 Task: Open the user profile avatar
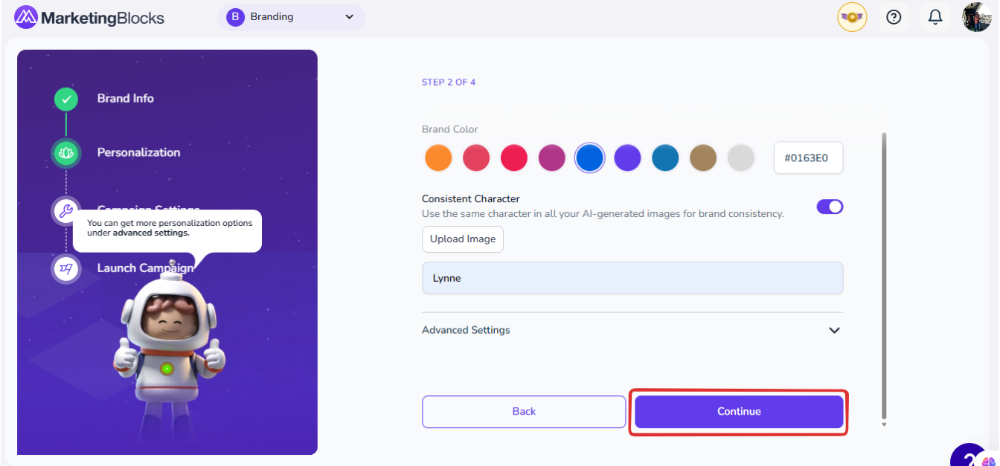tap(976, 17)
